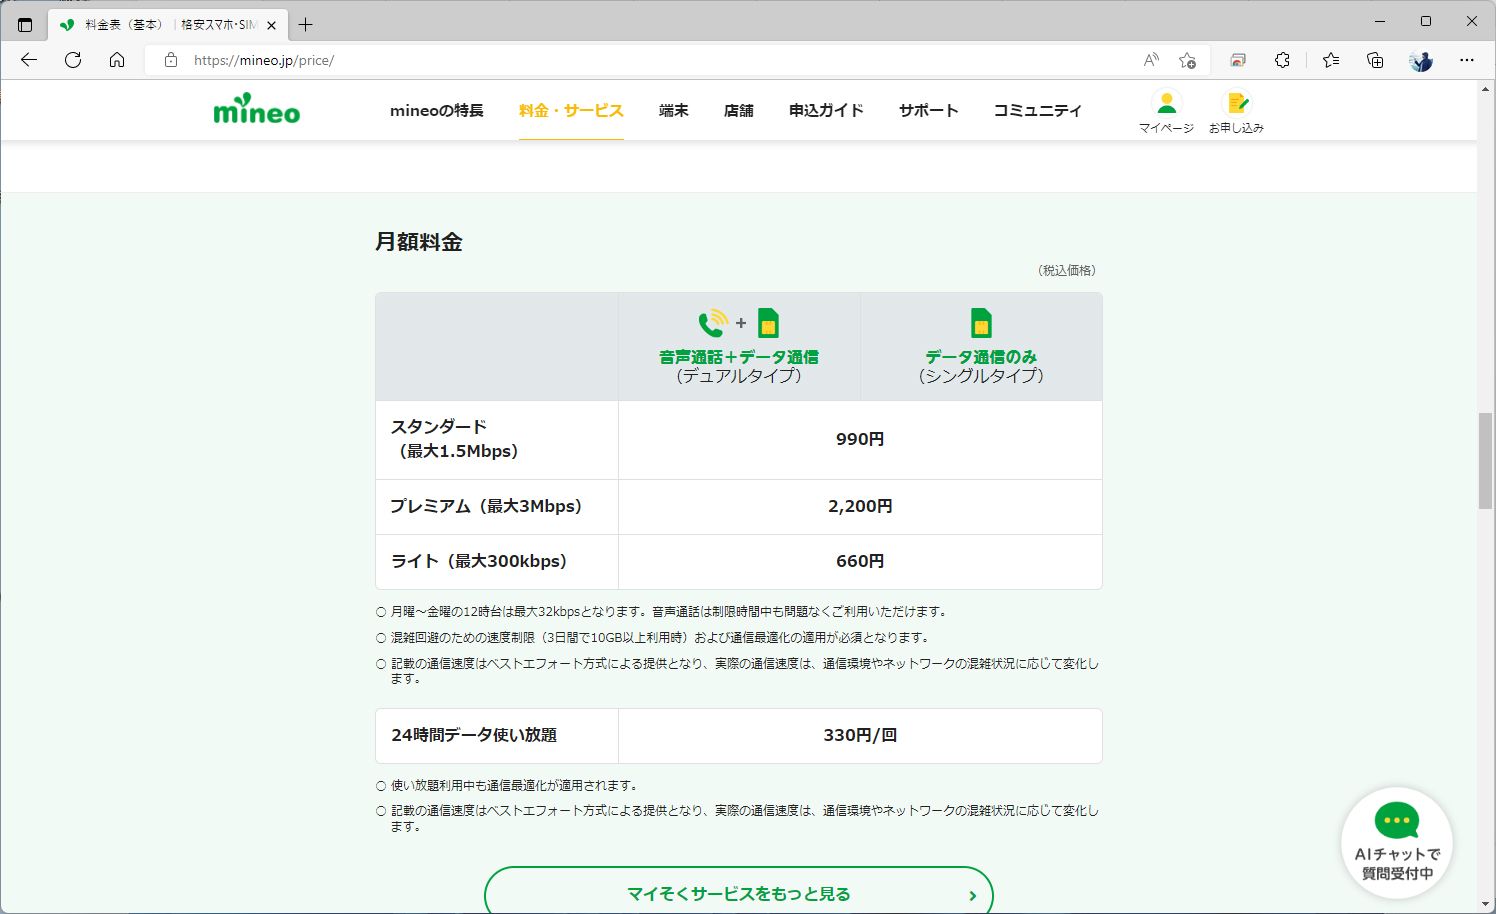1496x914 pixels.
Task: Open the browser Collections icon
Action: 1375,60
